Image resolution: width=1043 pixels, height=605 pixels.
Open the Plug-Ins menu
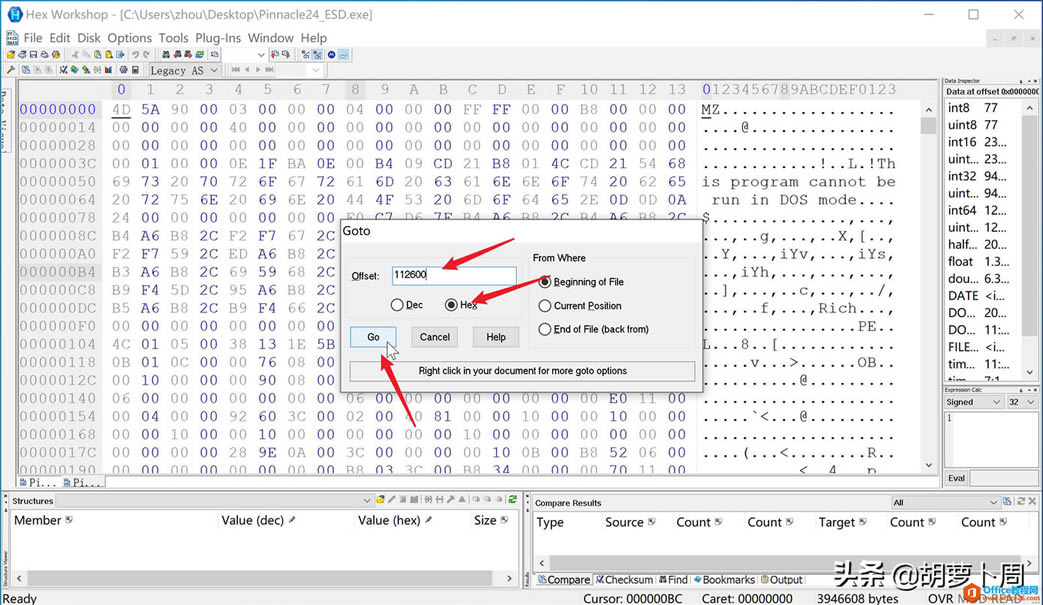[x=218, y=38]
